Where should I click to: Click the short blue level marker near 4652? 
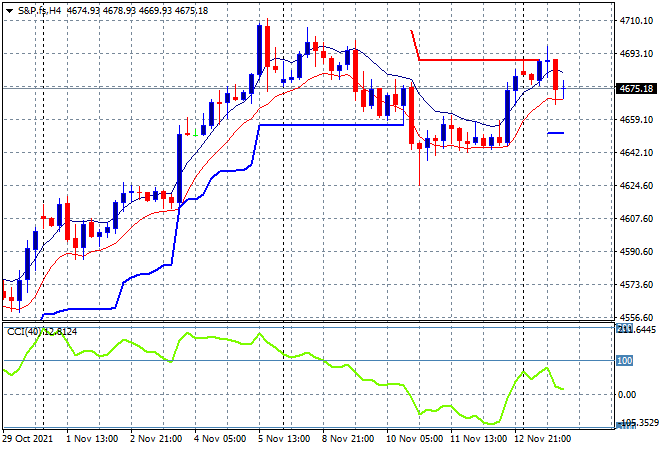point(556,133)
